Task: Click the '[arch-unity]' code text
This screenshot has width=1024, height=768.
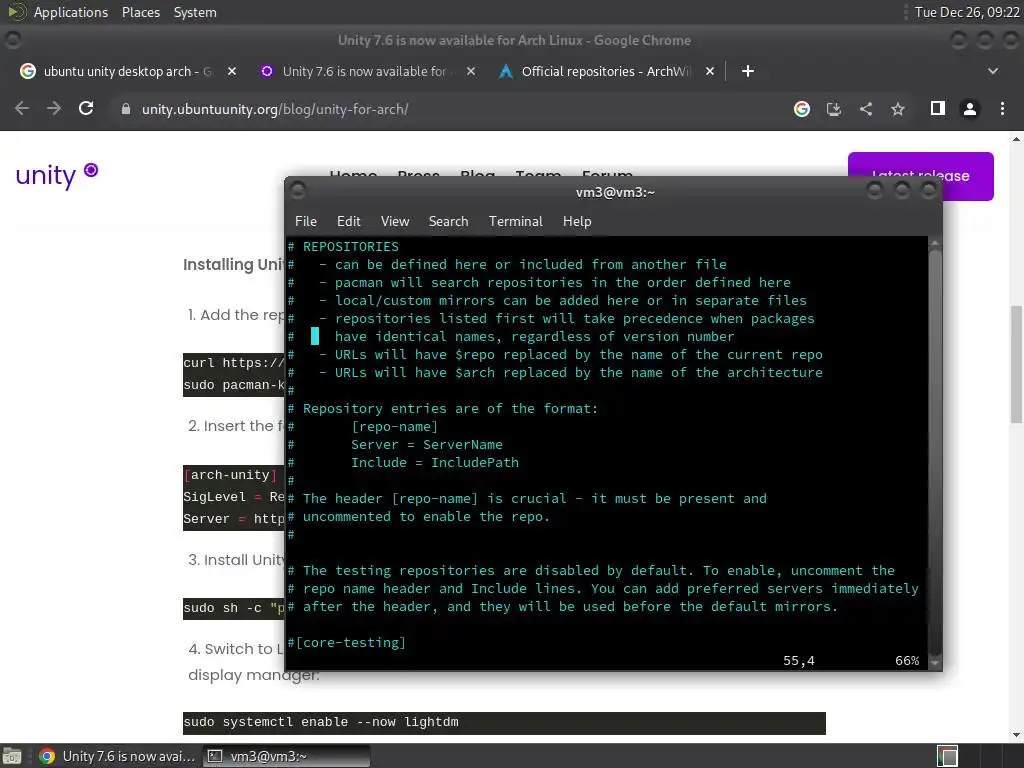Action: (x=230, y=475)
